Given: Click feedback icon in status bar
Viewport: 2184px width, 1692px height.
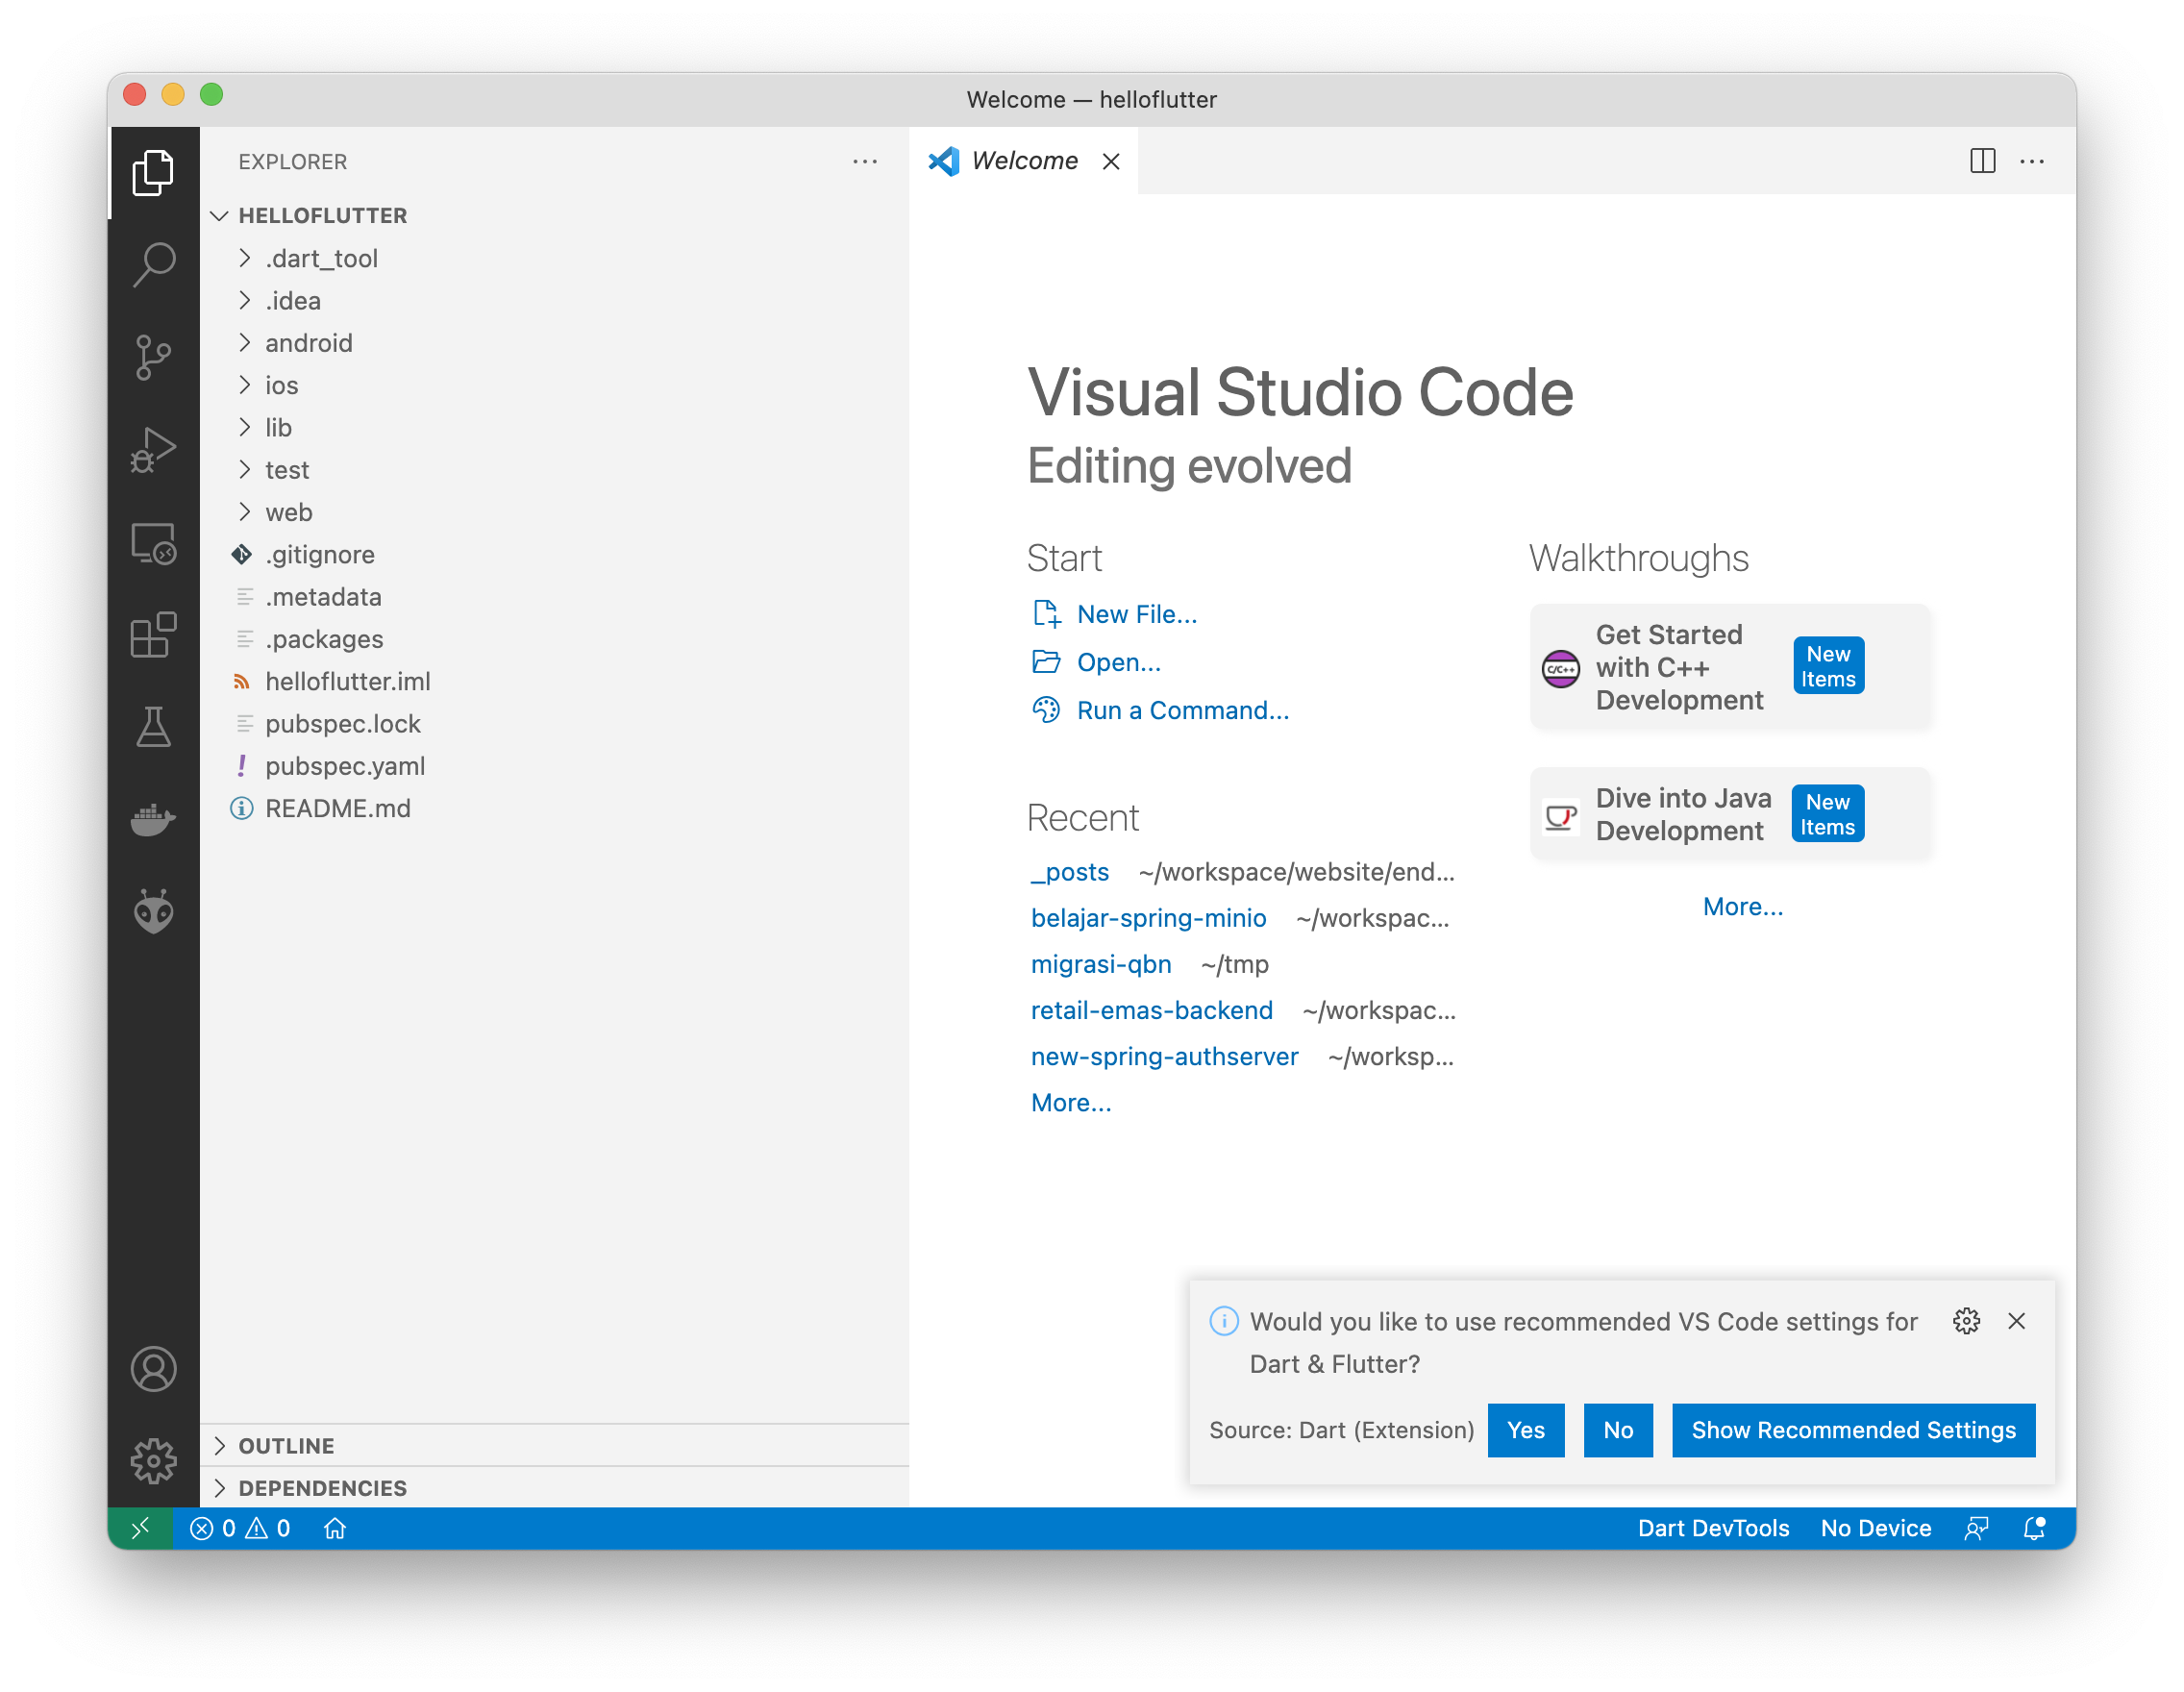Looking at the screenshot, I should pyautogui.click(x=1976, y=1527).
